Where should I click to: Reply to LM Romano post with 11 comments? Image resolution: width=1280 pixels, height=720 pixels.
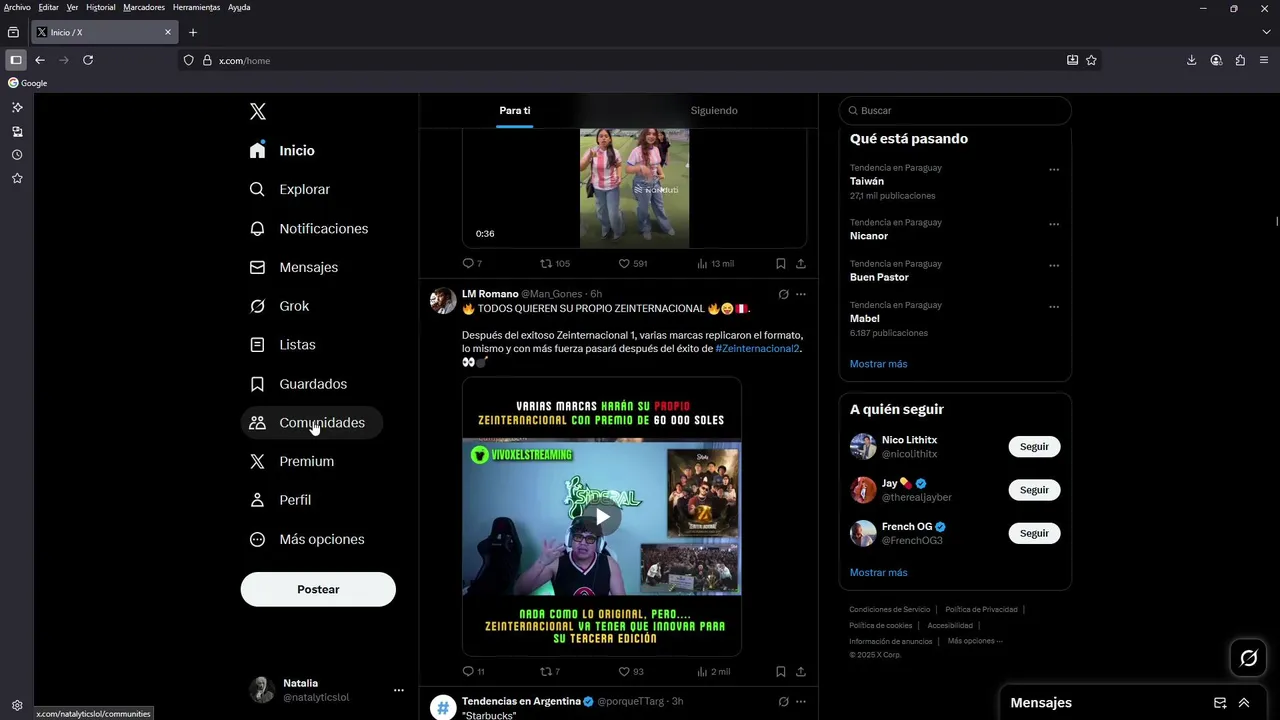(x=473, y=672)
